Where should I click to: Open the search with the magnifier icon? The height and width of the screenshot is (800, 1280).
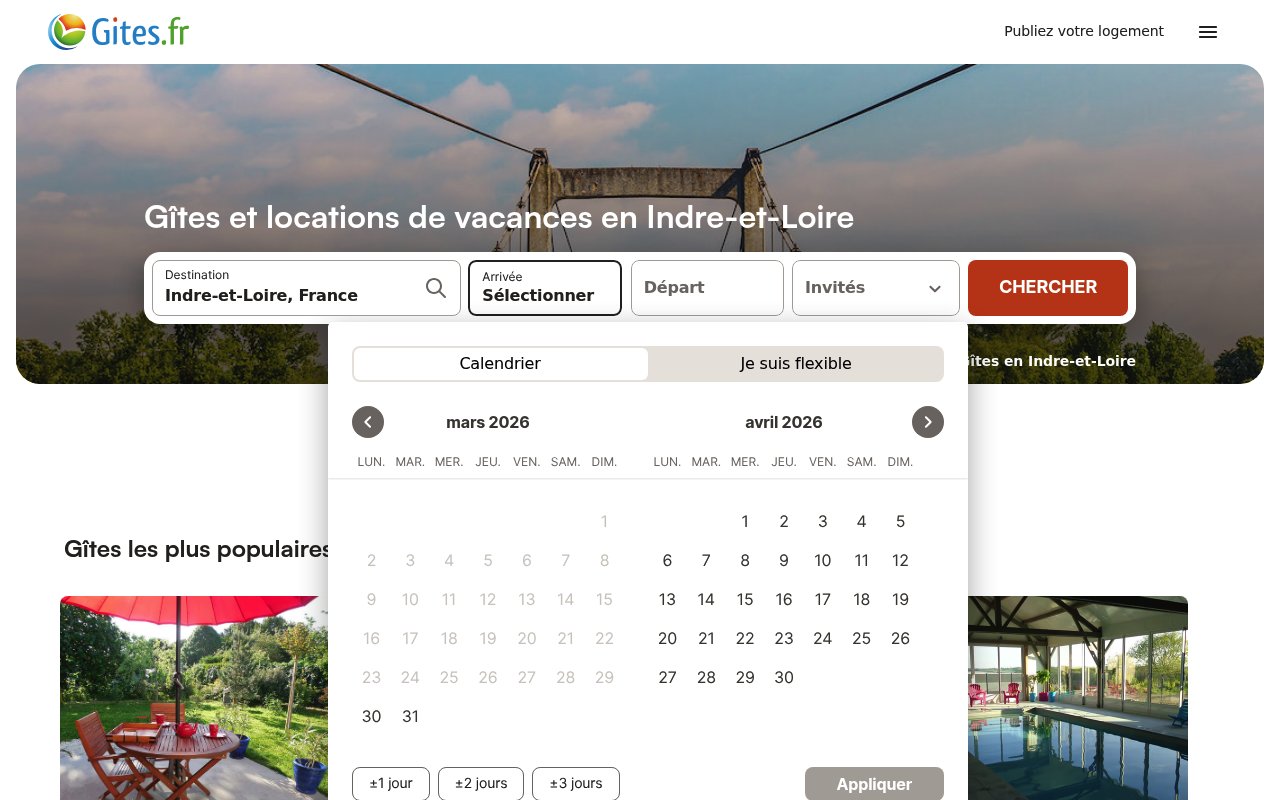click(436, 287)
